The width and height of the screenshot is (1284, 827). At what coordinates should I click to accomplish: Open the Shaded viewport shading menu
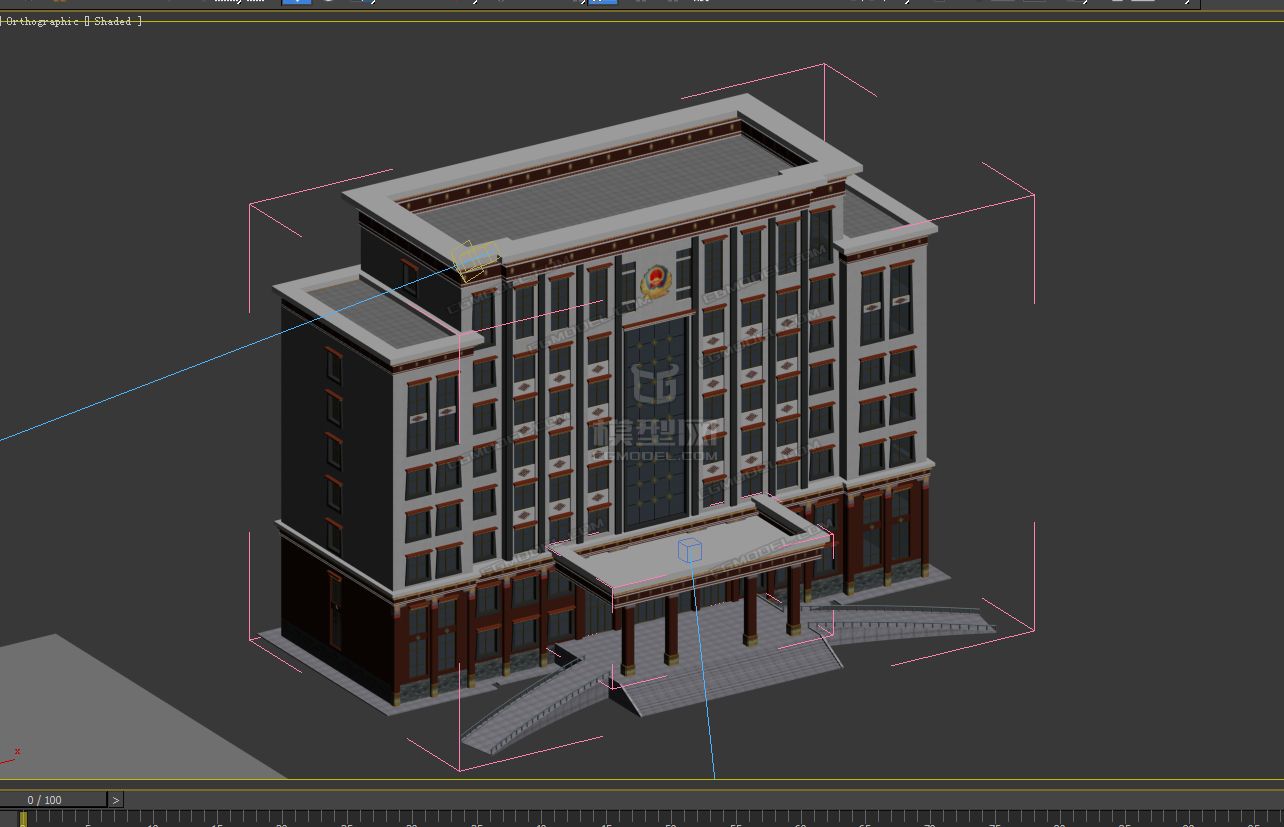(x=113, y=21)
